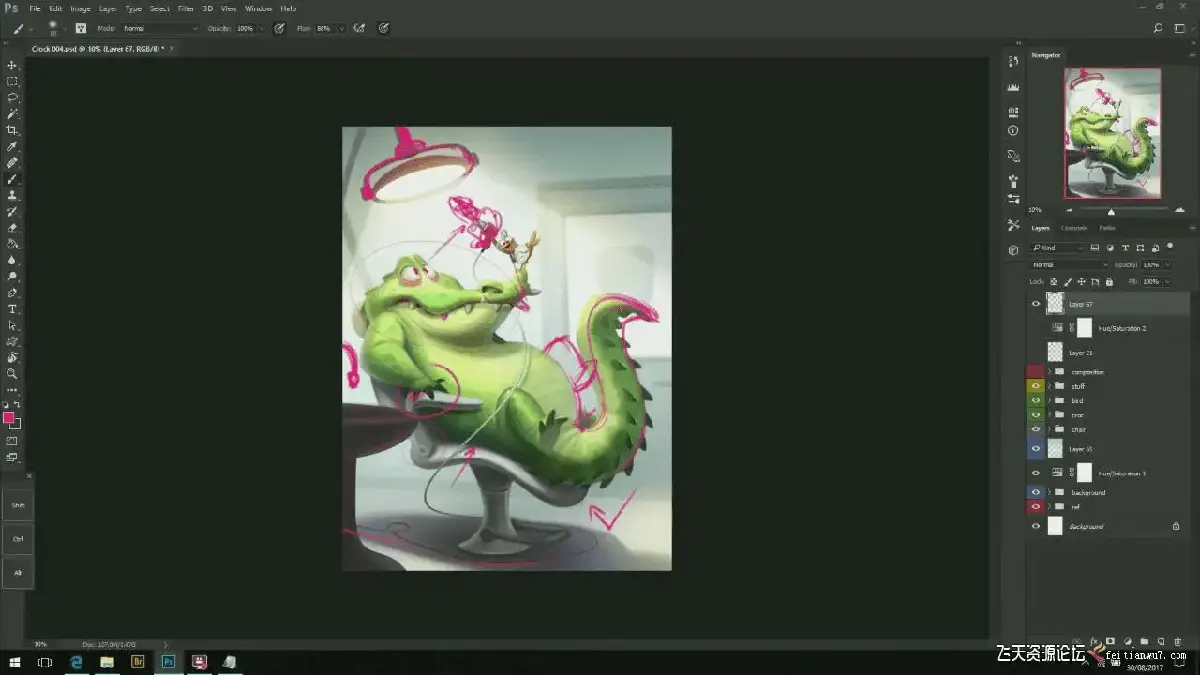
Task: Hide the ref group
Action: [1036, 507]
